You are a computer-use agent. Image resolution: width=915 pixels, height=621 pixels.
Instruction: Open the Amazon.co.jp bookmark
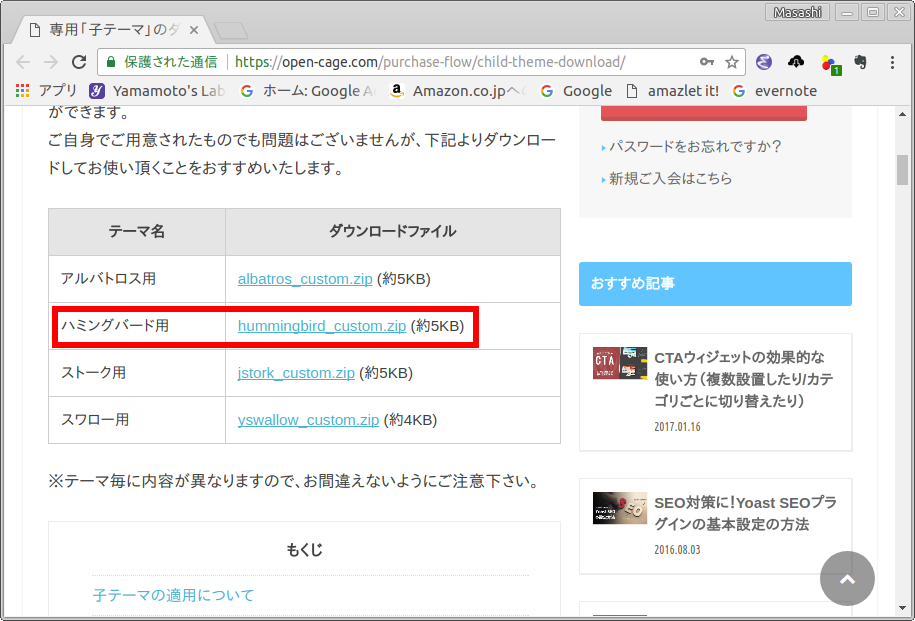pos(458,91)
